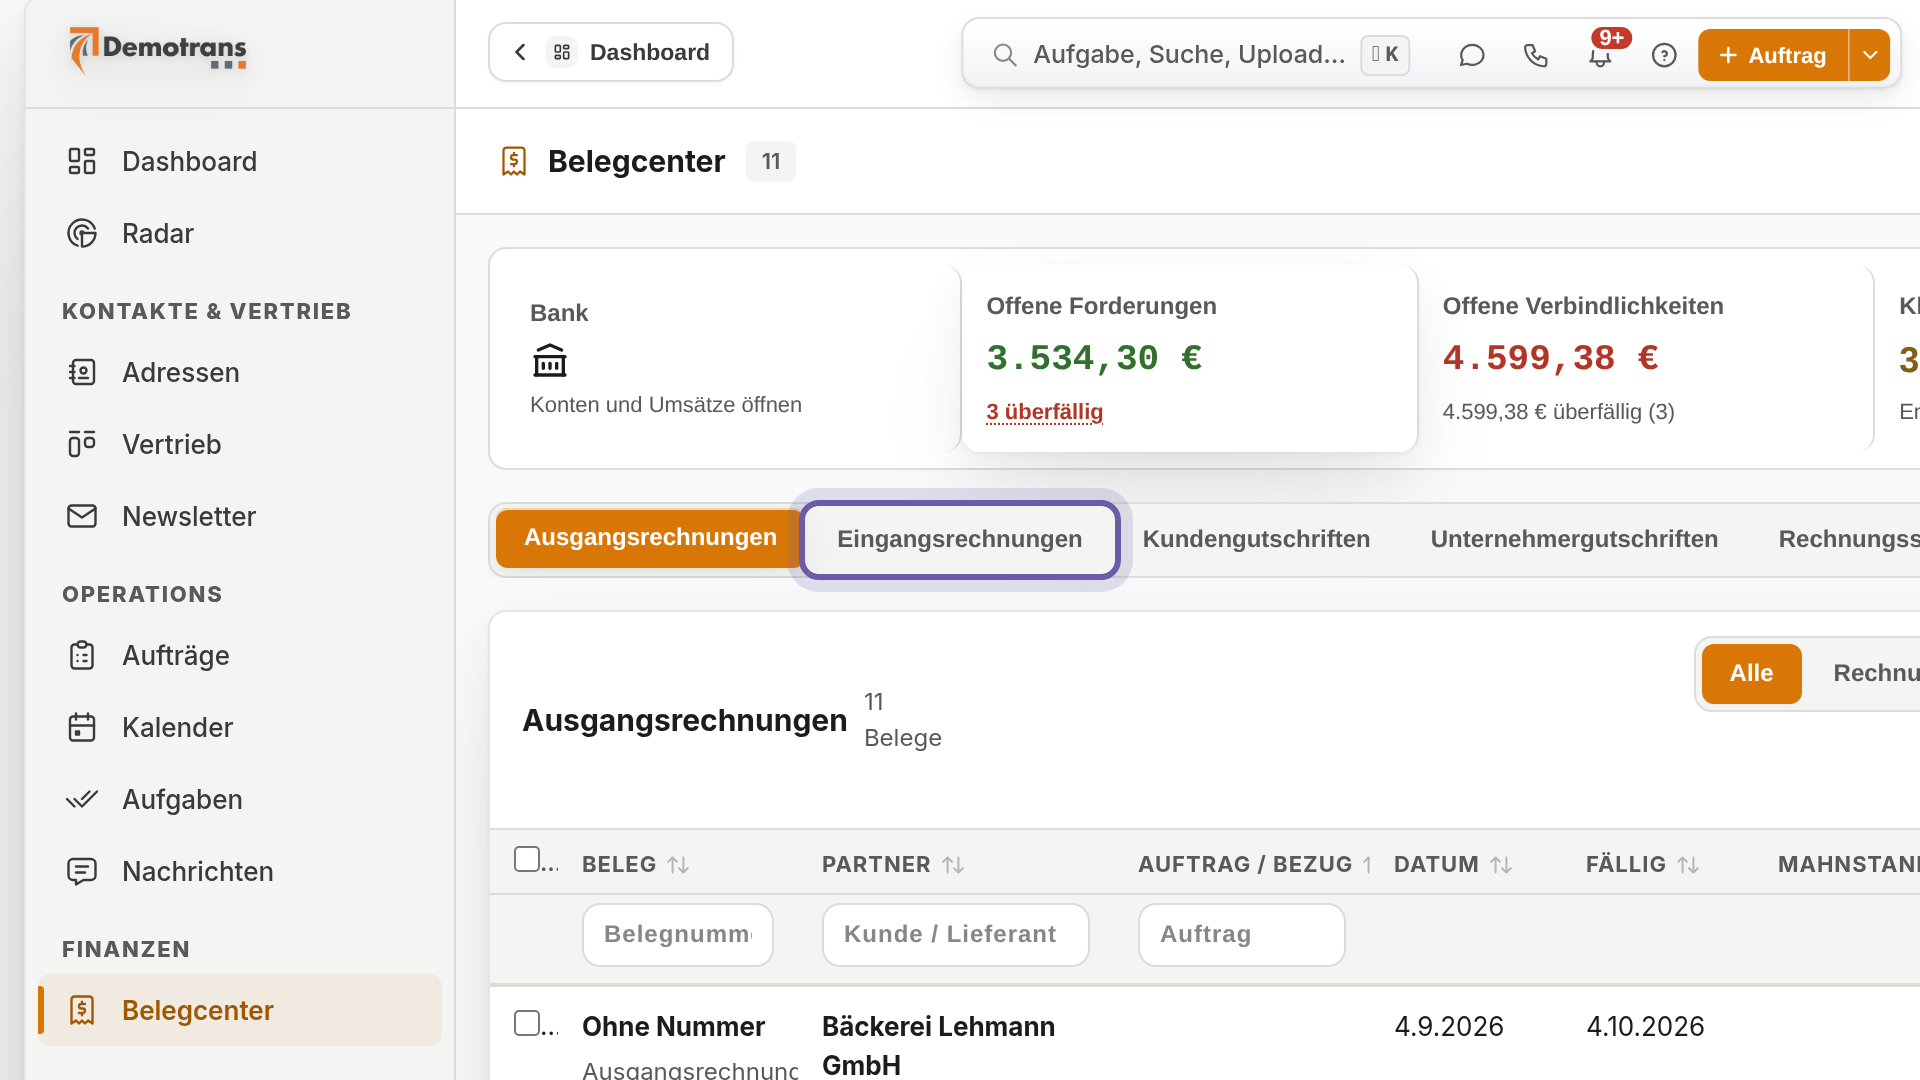Image resolution: width=1920 pixels, height=1080 pixels.
Task: Expand the Auftrag button dropdown arrow
Action: [x=1869, y=55]
